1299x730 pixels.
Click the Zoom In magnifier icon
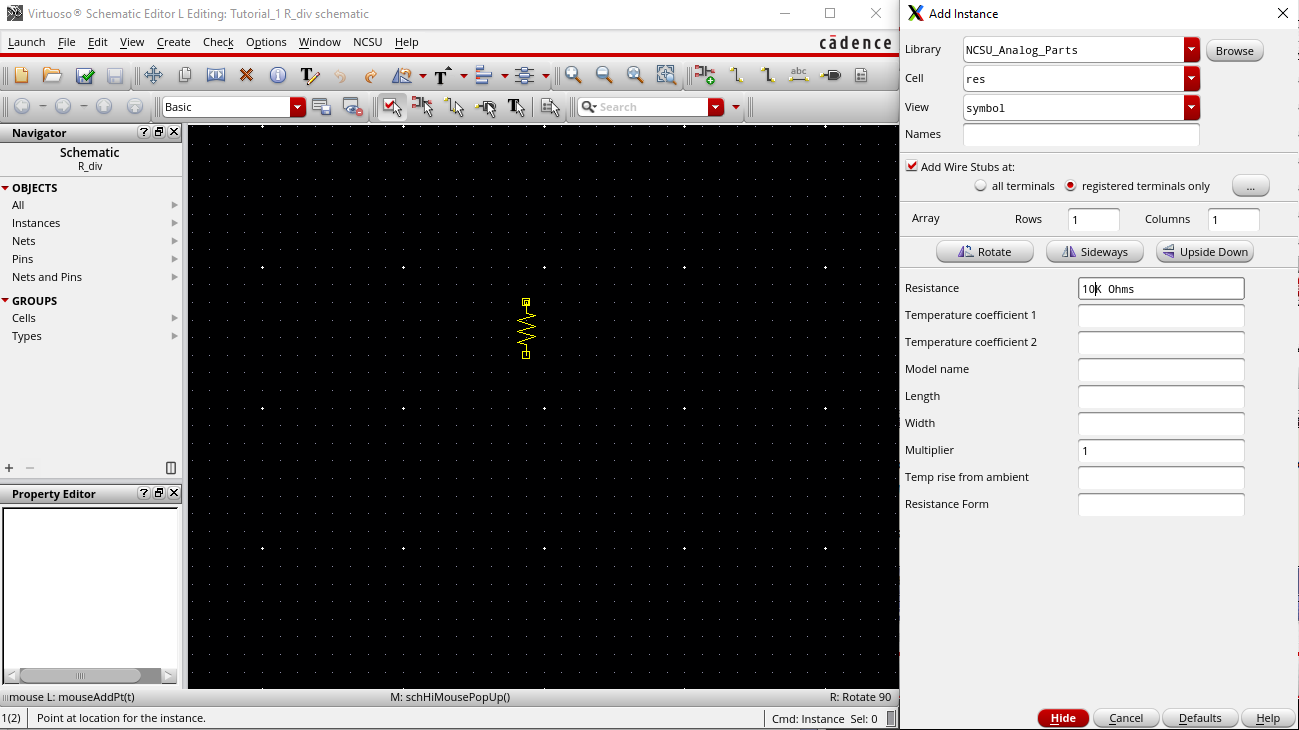573,75
